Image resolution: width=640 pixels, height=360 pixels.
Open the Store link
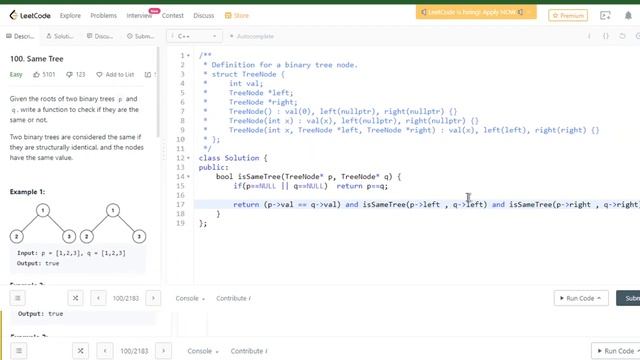point(237,16)
